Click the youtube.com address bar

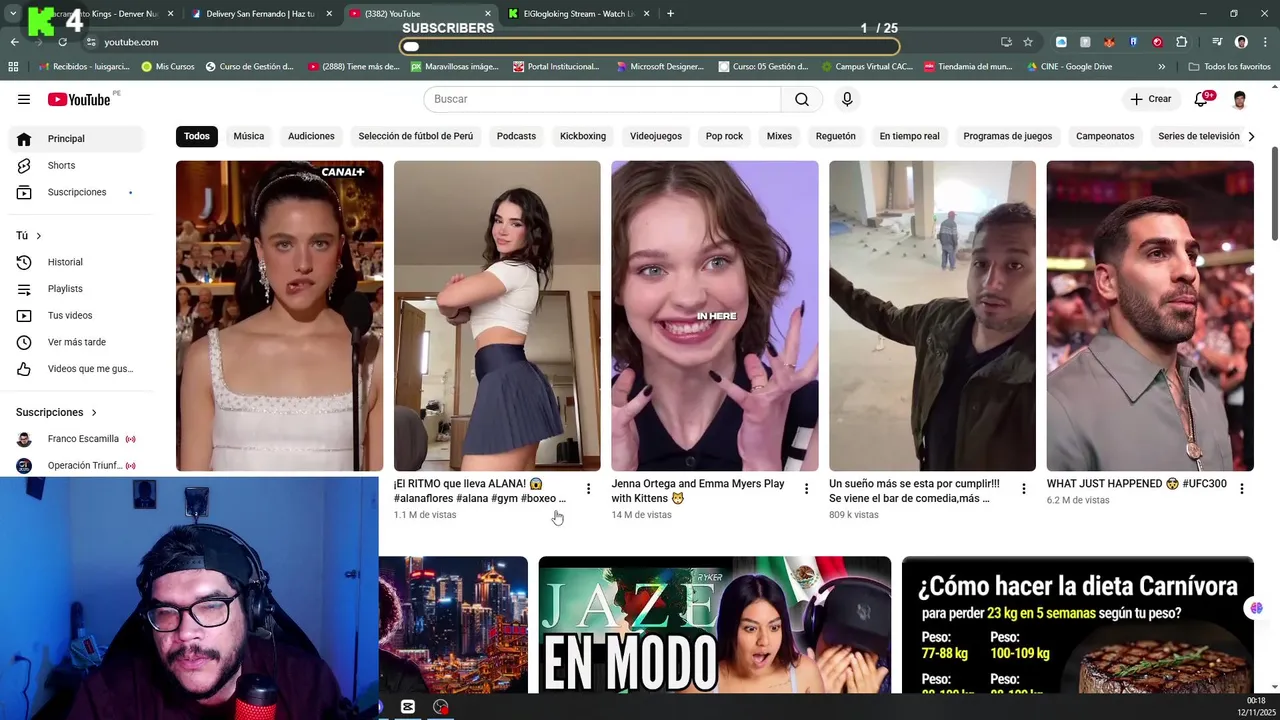point(540,42)
